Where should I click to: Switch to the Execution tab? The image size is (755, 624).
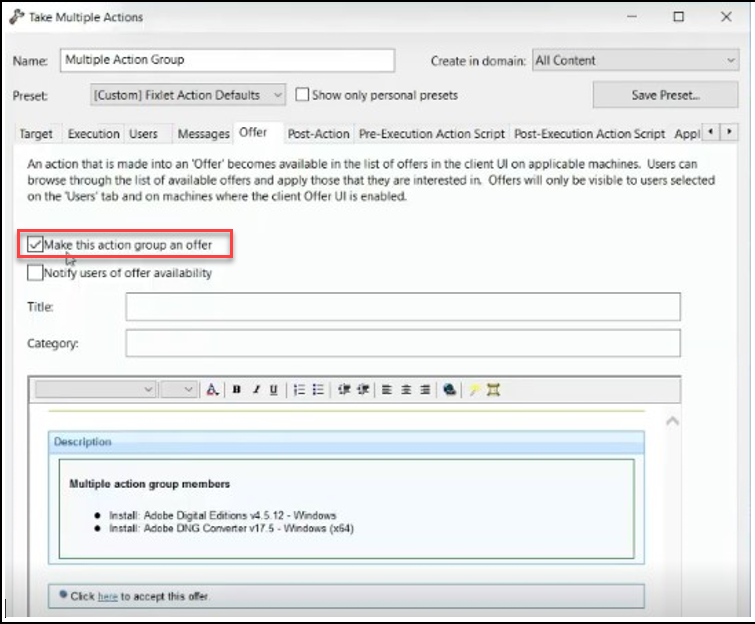(93, 134)
